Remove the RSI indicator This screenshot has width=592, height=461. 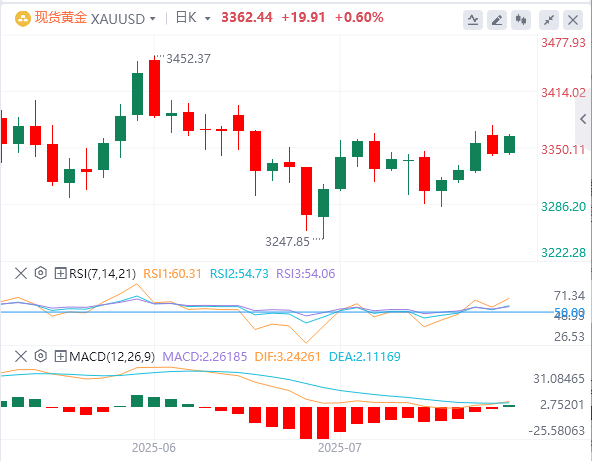[21, 273]
